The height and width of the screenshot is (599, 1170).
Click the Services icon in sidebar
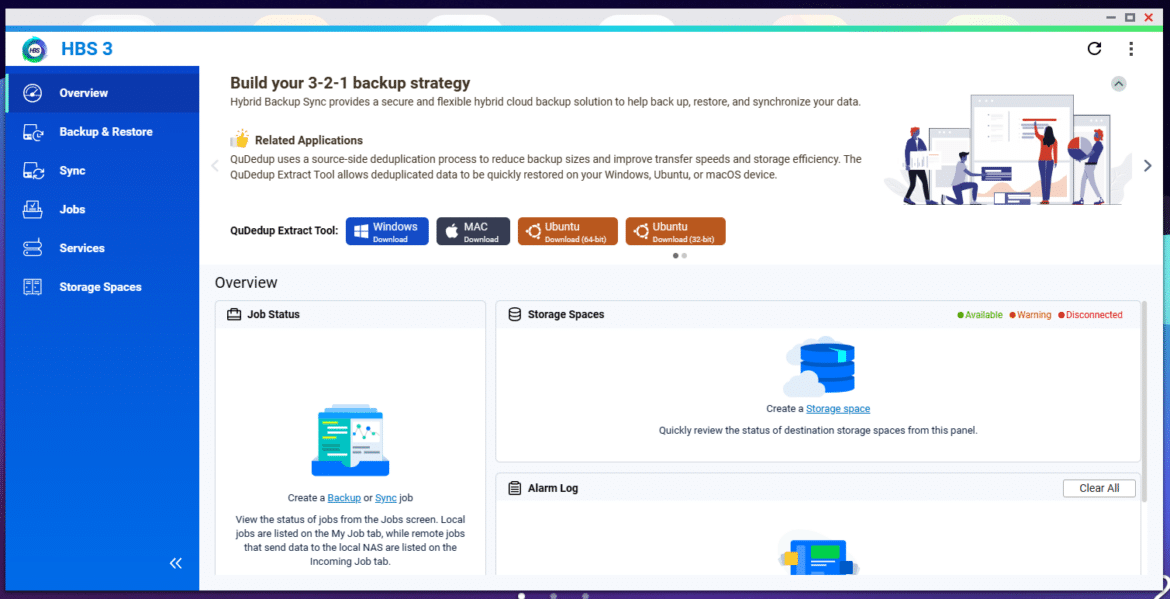[x=33, y=248]
